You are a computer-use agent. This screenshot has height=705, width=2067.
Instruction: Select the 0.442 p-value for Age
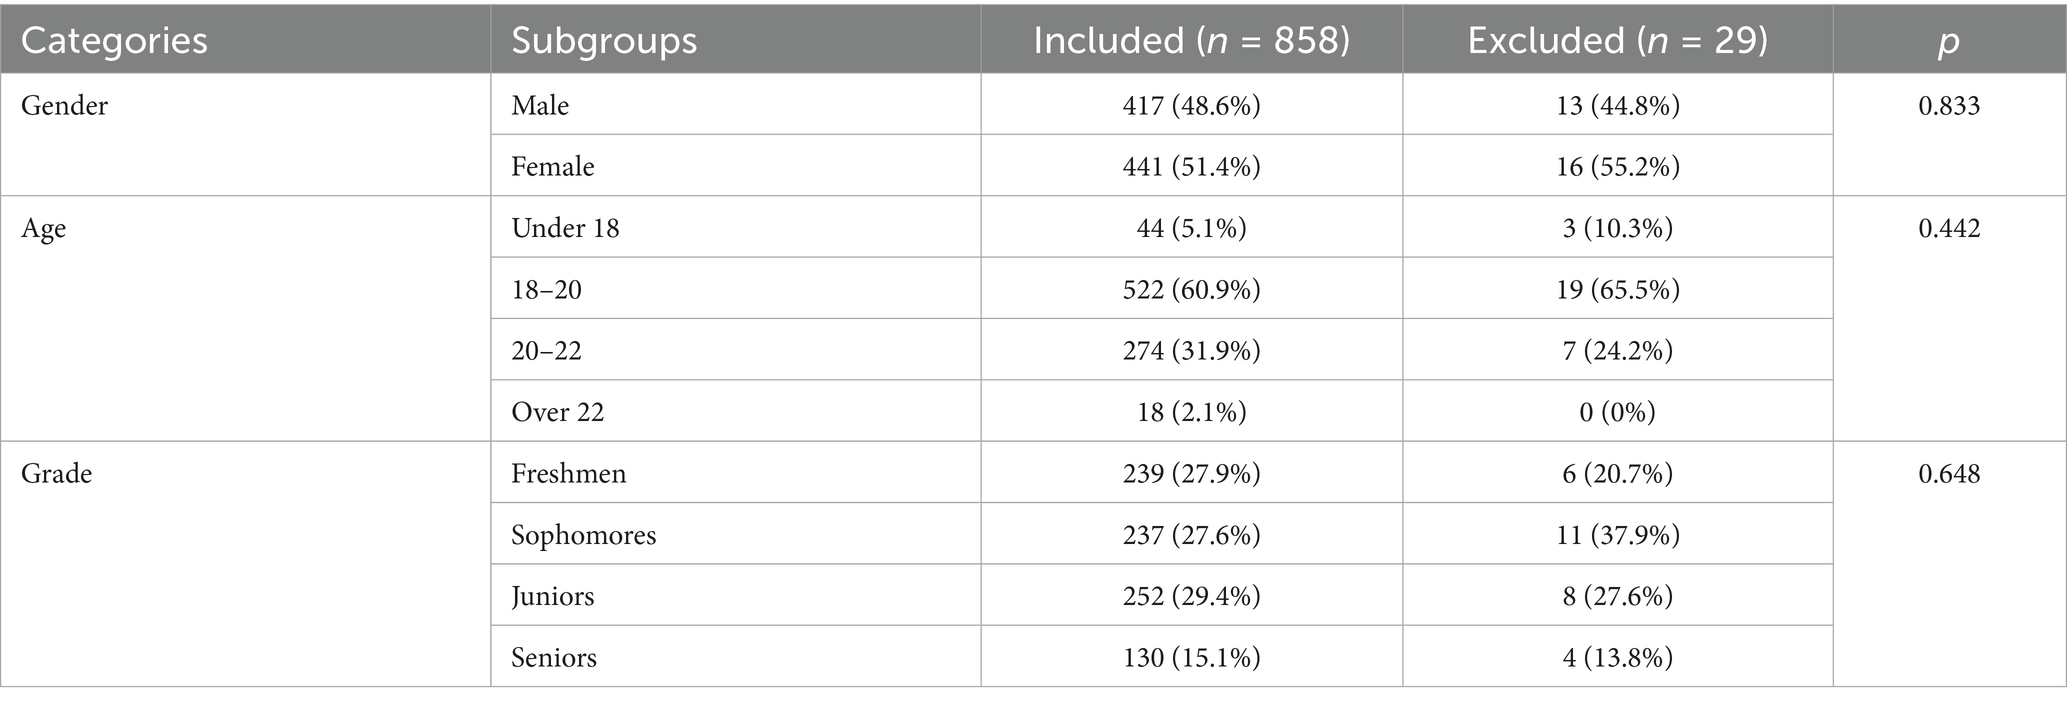click(1948, 228)
